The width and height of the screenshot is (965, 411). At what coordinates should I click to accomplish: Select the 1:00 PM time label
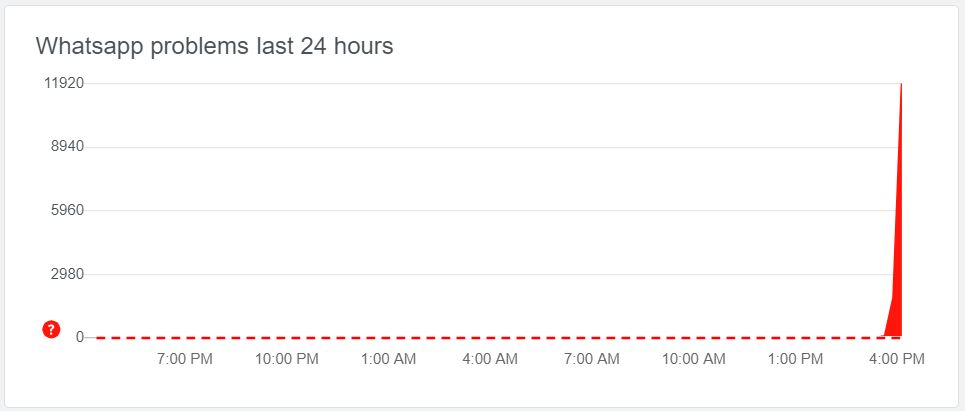click(797, 359)
